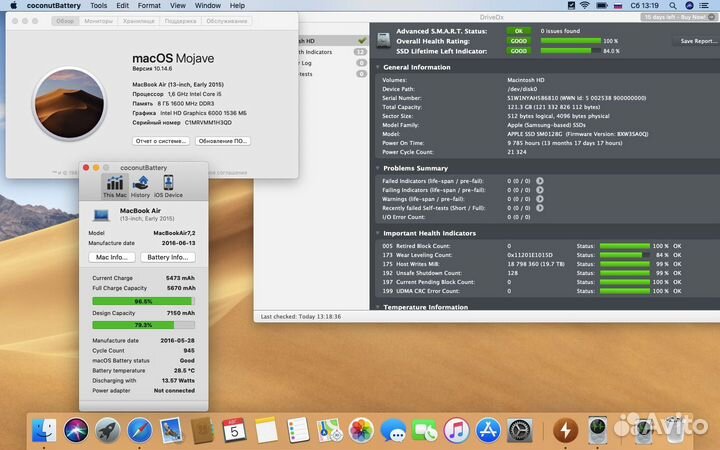This screenshot has width=720, height=450.
Task: Click arrow beside Failing Indicators row
Action: point(540,190)
